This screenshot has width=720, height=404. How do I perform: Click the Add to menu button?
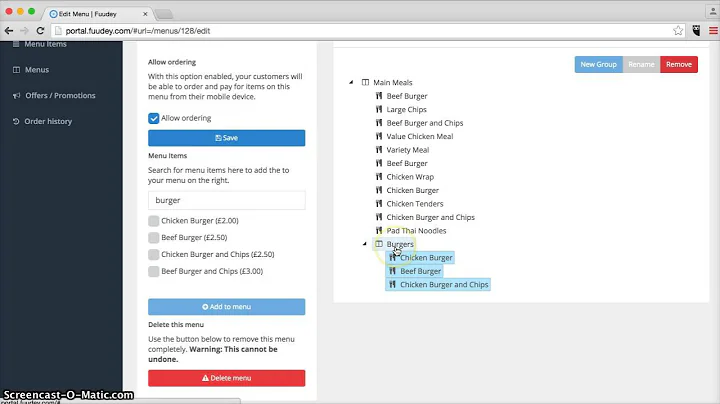pyautogui.click(x=226, y=307)
